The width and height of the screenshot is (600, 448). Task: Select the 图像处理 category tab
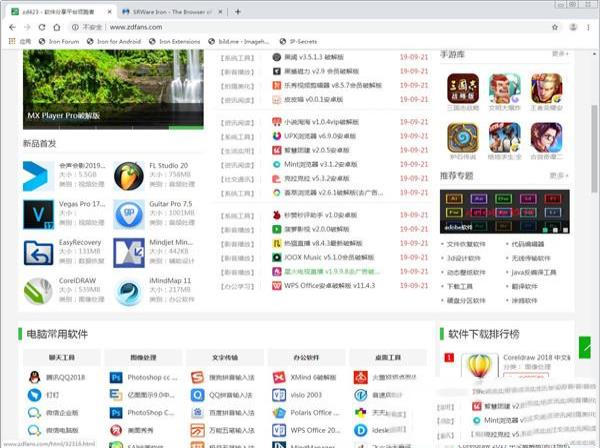143,357
